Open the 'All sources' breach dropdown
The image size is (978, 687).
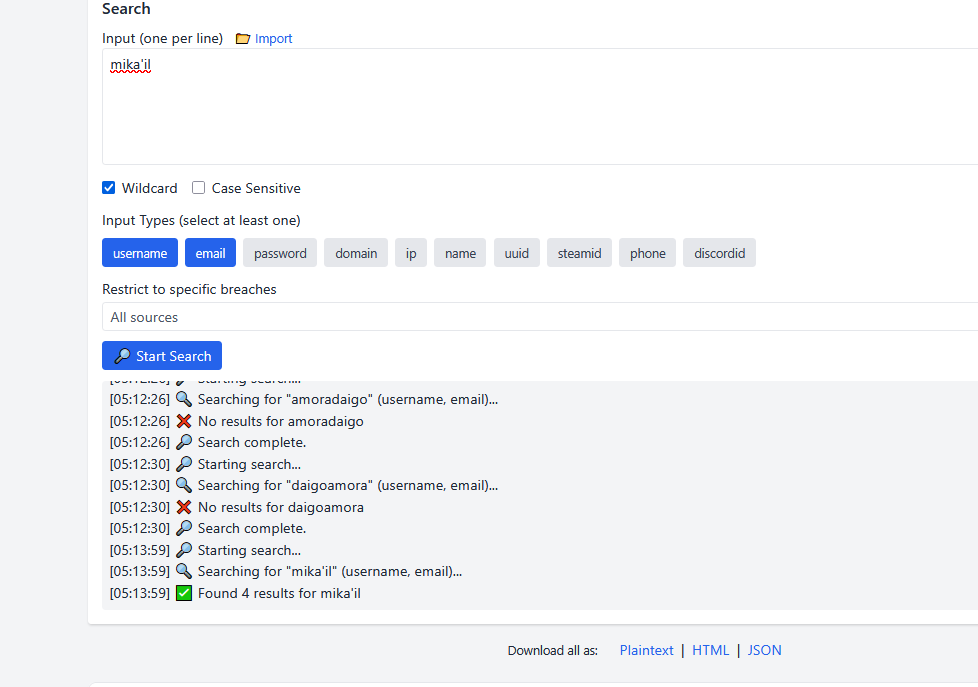click(540, 317)
